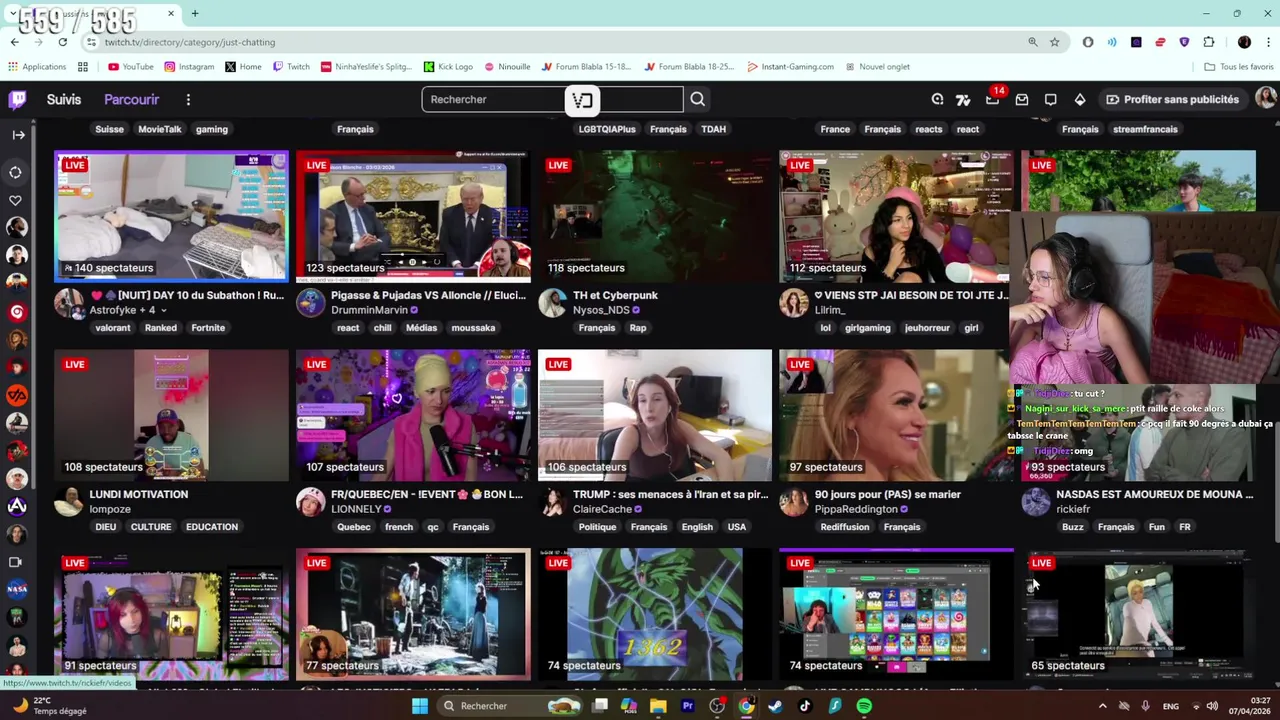Open TH et Cyberpunk stream thumbnail
The width and height of the screenshot is (1280, 720).
click(x=655, y=216)
